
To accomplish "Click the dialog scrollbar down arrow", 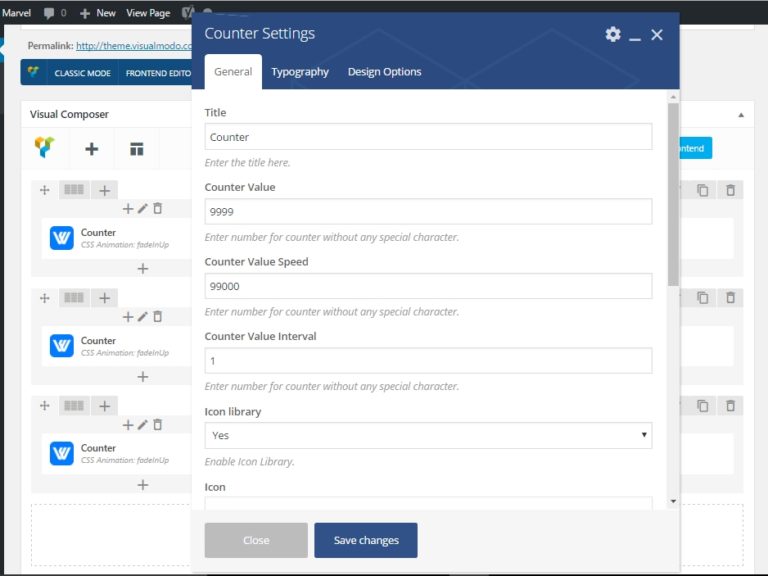I will pos(673,501).
